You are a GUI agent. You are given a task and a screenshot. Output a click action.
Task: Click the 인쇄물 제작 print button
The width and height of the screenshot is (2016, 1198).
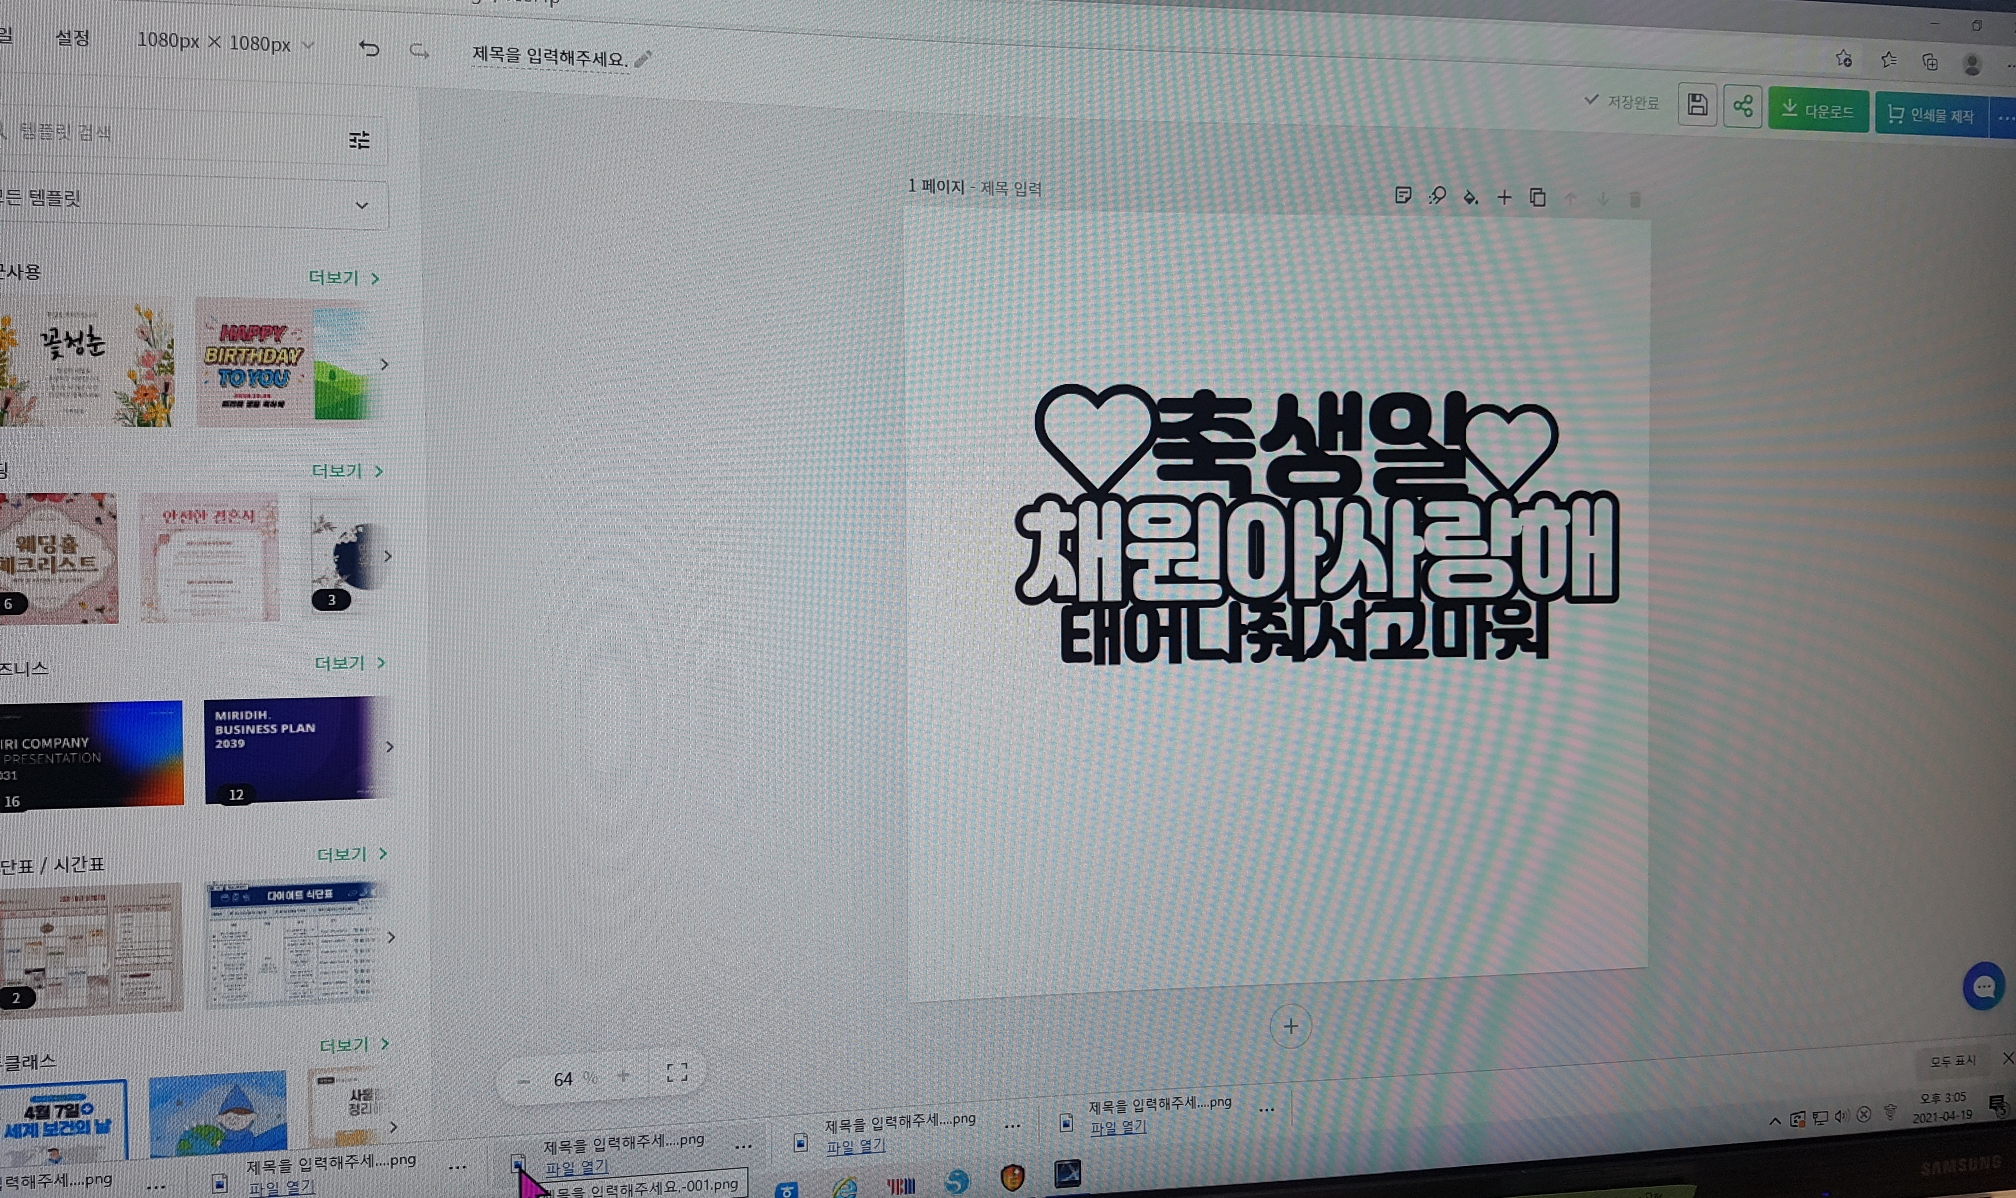1932,115
